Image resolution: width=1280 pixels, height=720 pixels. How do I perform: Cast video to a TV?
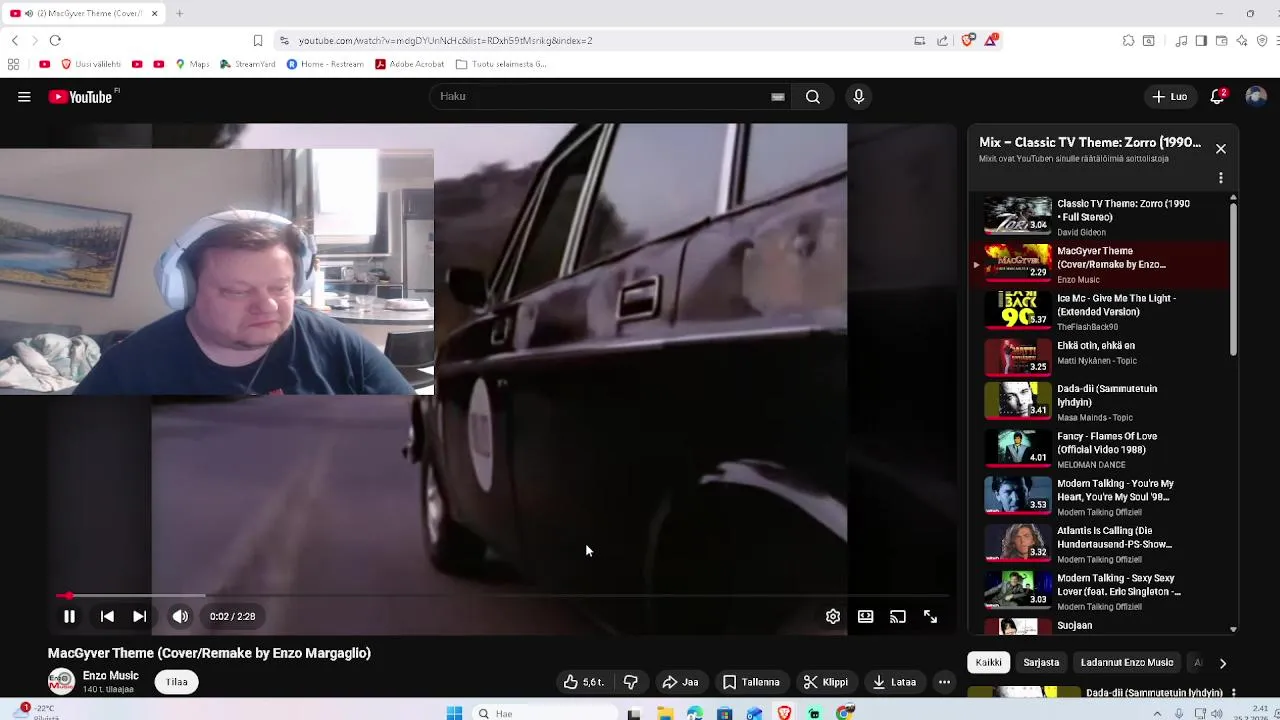pyautogui.click(x=898, y=617)
